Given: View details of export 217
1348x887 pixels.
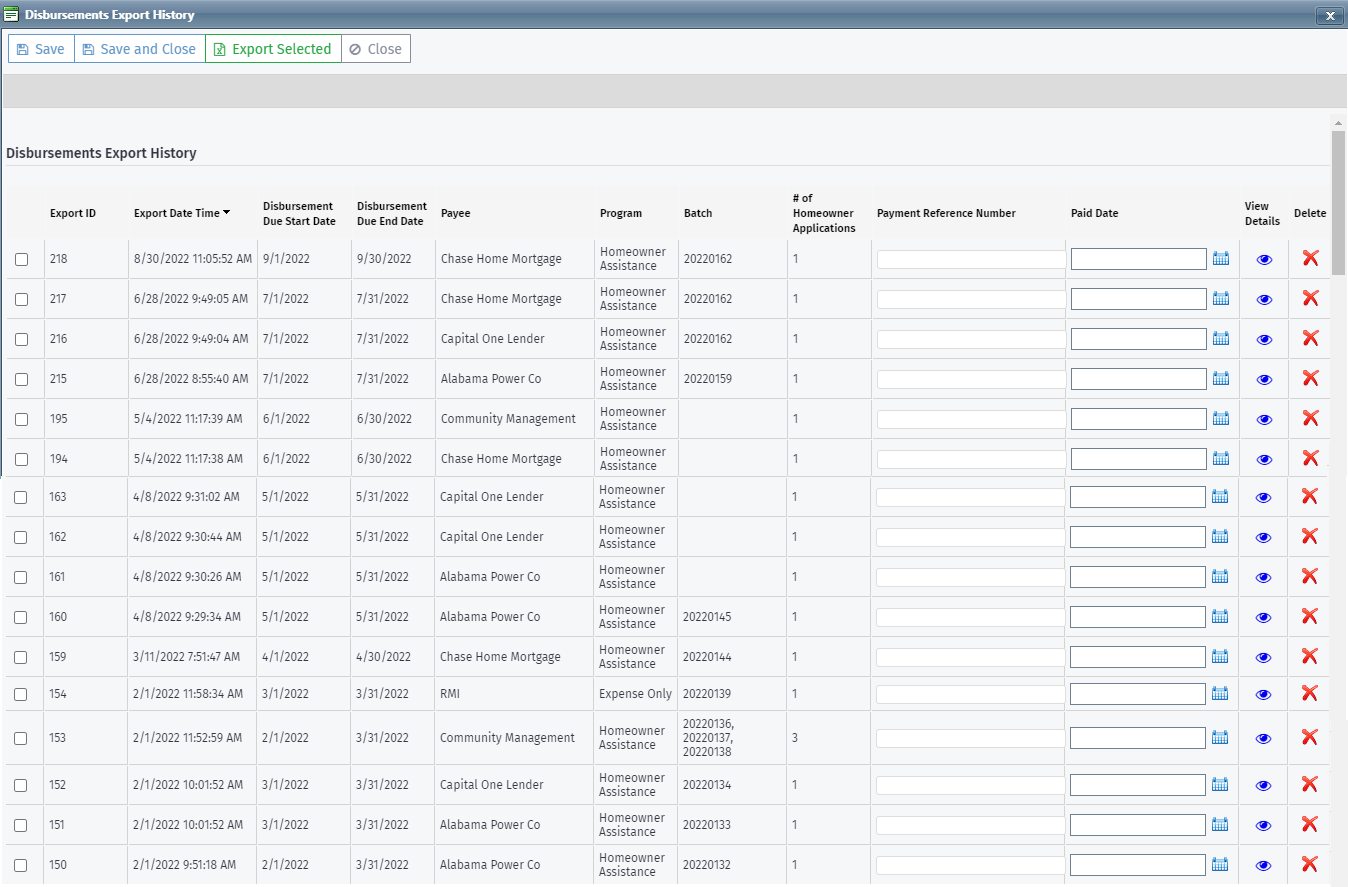Looking at the screenshot, I should coord(1264,299).
